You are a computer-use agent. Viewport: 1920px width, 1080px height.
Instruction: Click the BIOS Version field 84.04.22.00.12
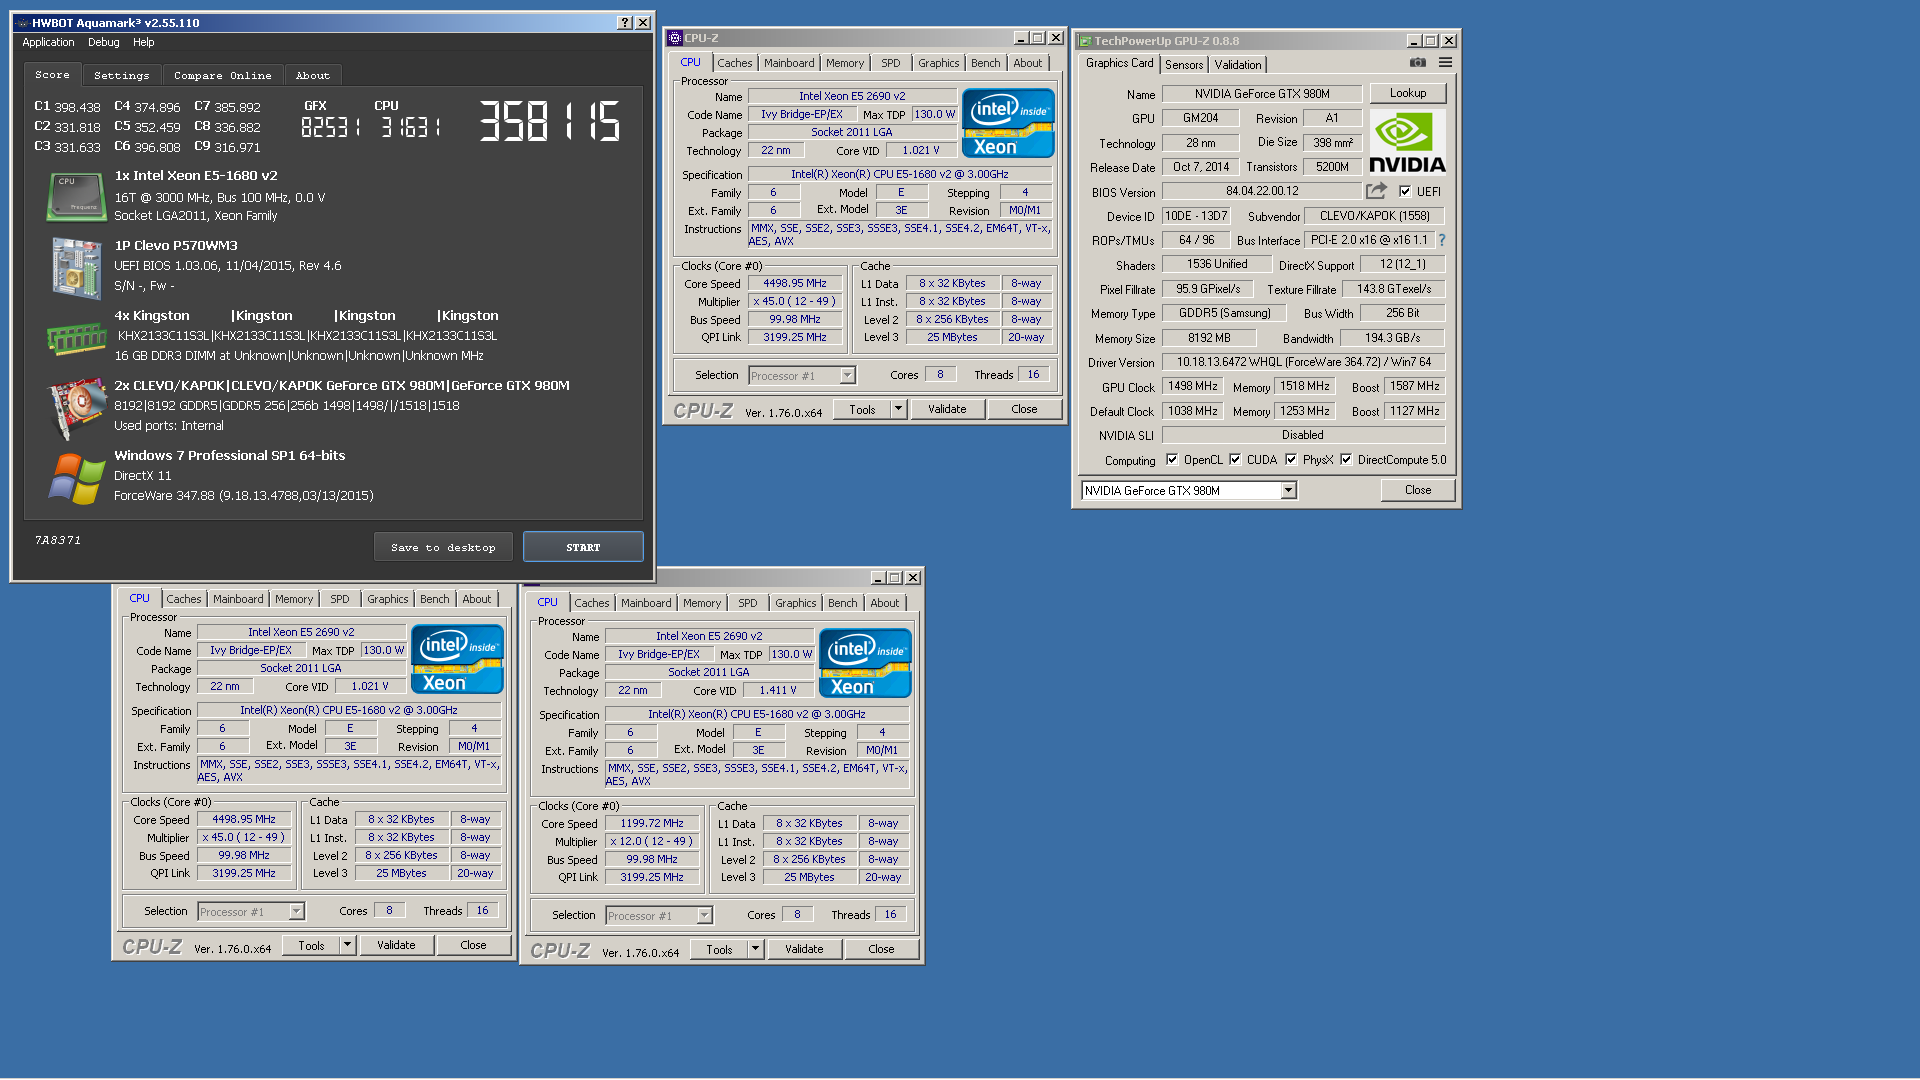[x=1262, y=191]
